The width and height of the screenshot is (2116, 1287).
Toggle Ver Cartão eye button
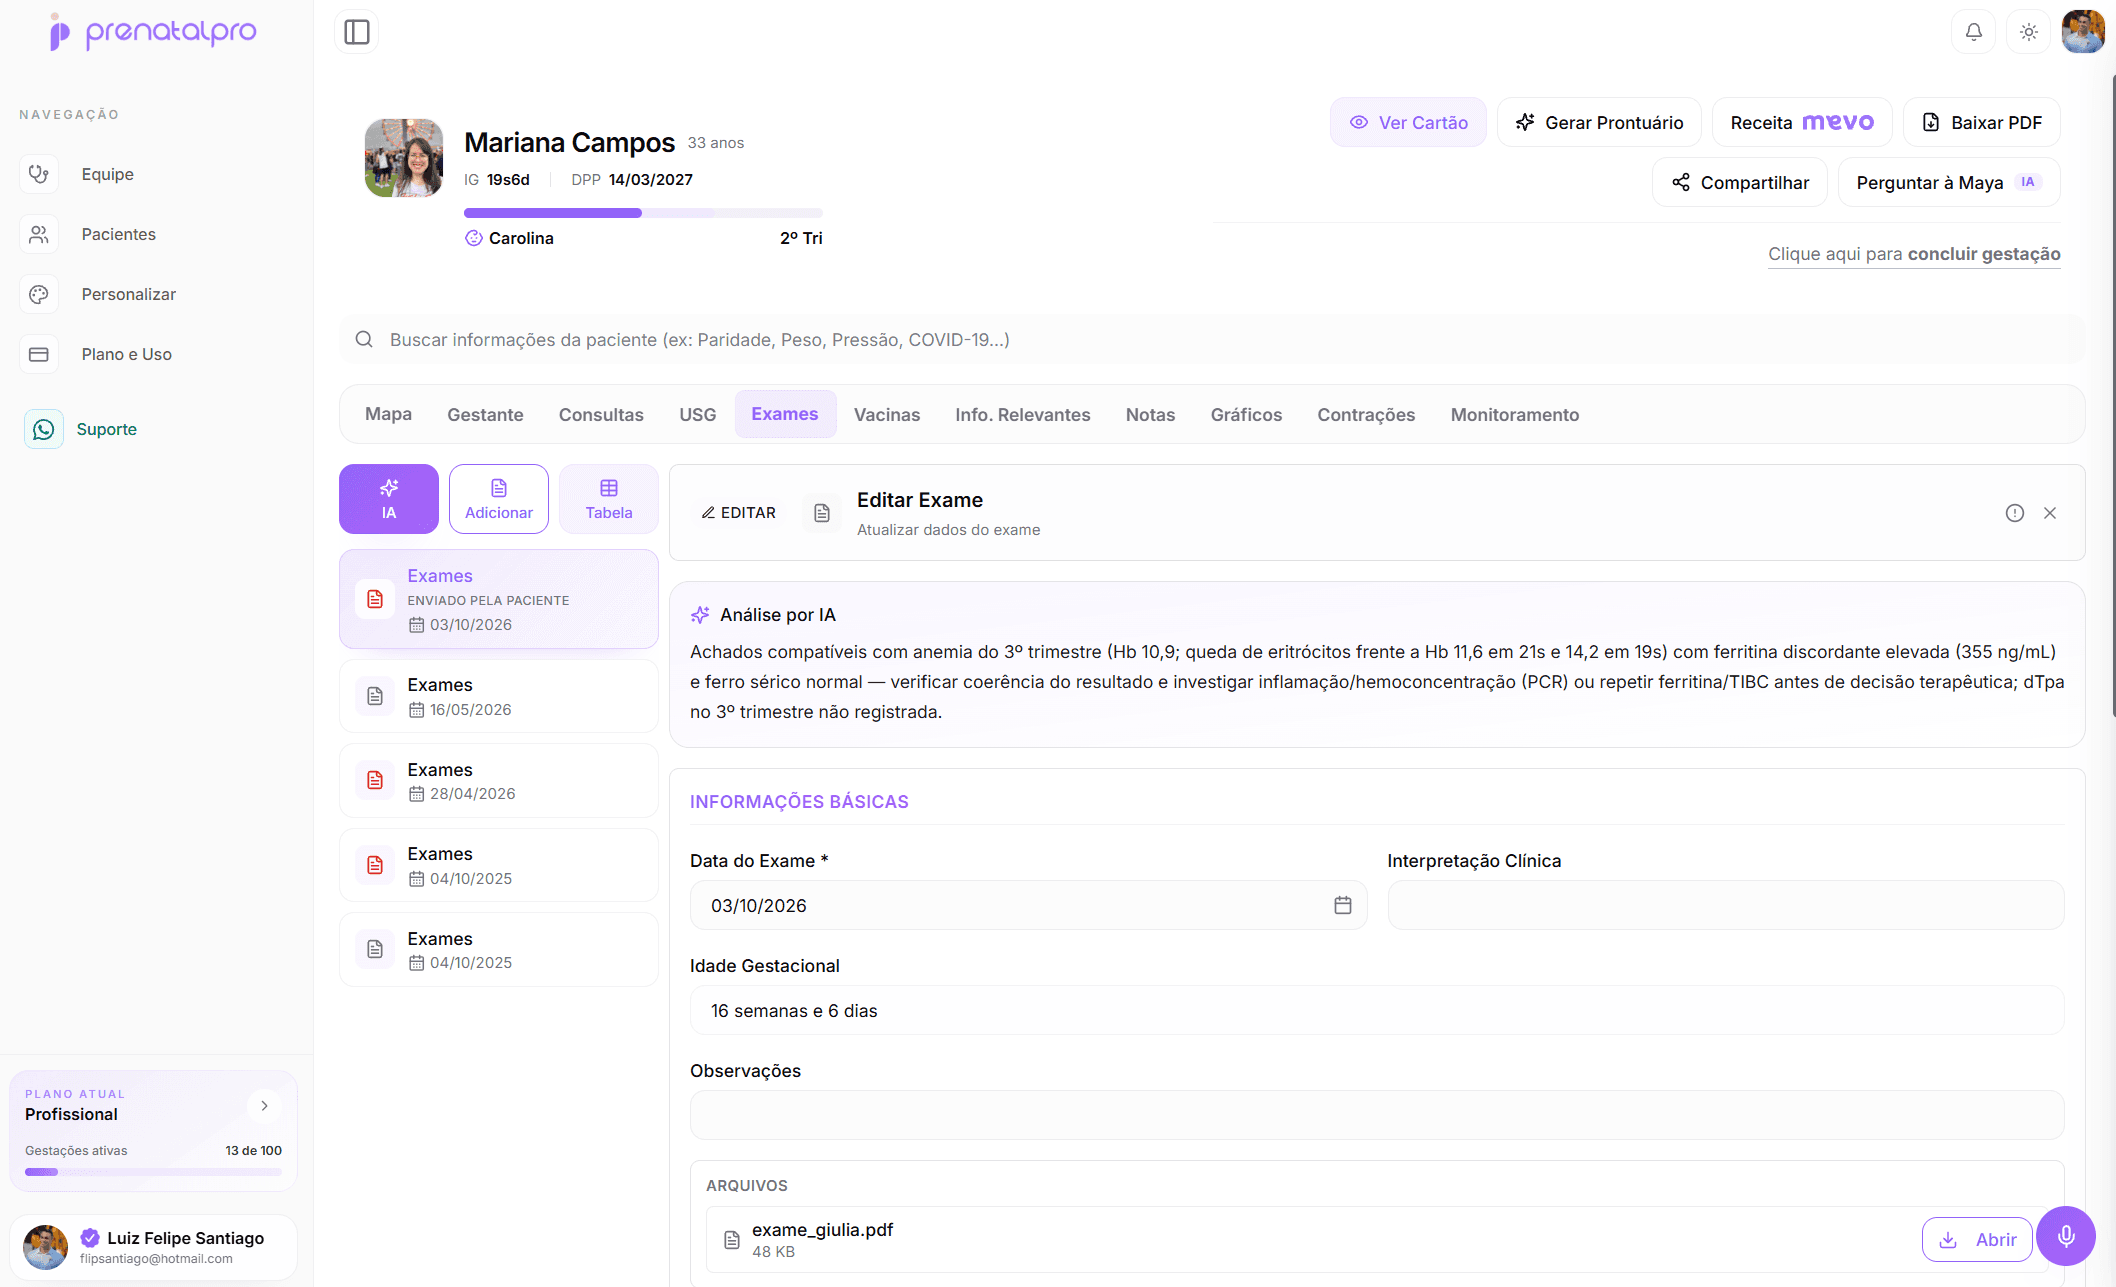(1408, 122)
